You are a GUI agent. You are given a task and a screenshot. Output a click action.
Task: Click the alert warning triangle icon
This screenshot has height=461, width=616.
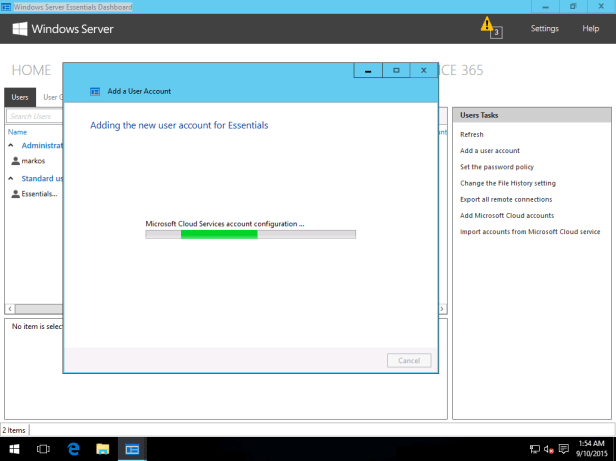coord(487,24)
